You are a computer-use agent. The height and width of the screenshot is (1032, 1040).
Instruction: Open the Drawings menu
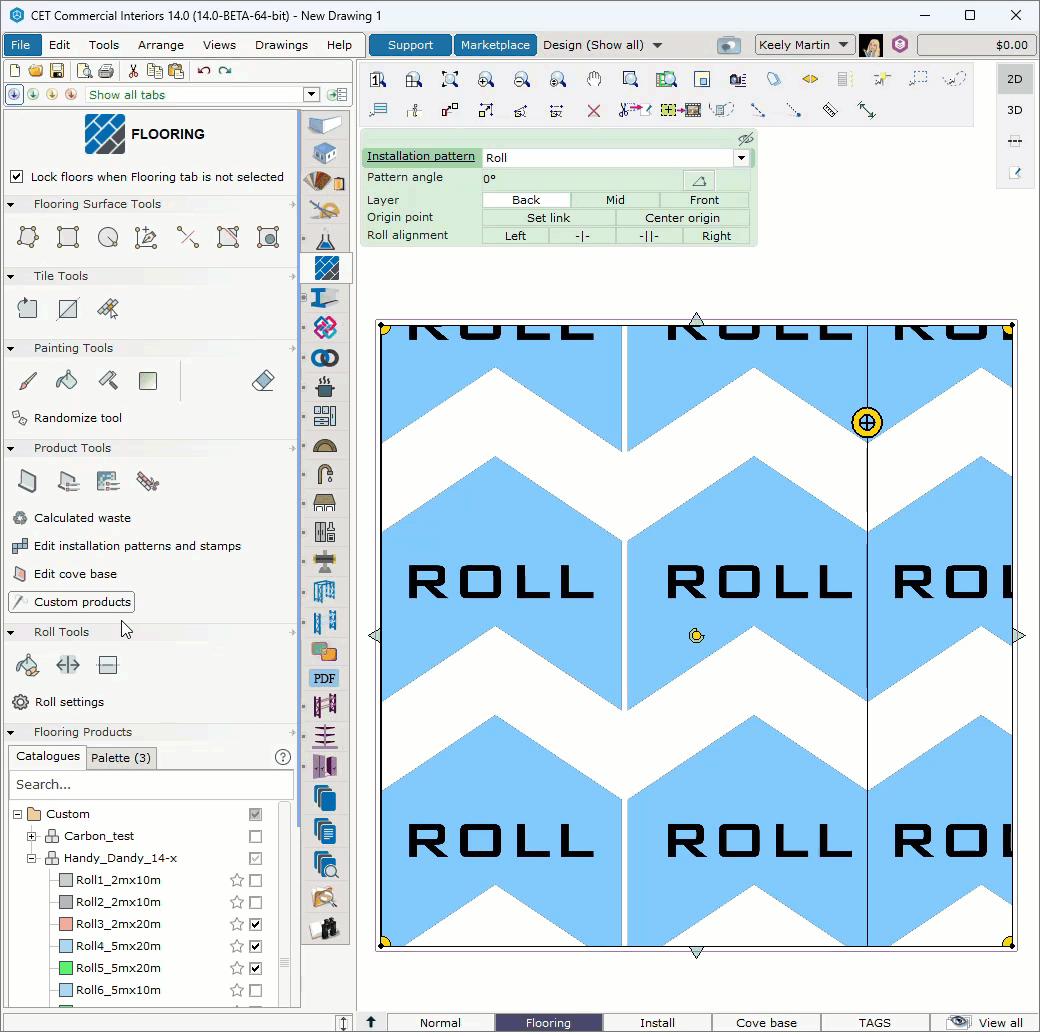(281, 45)
